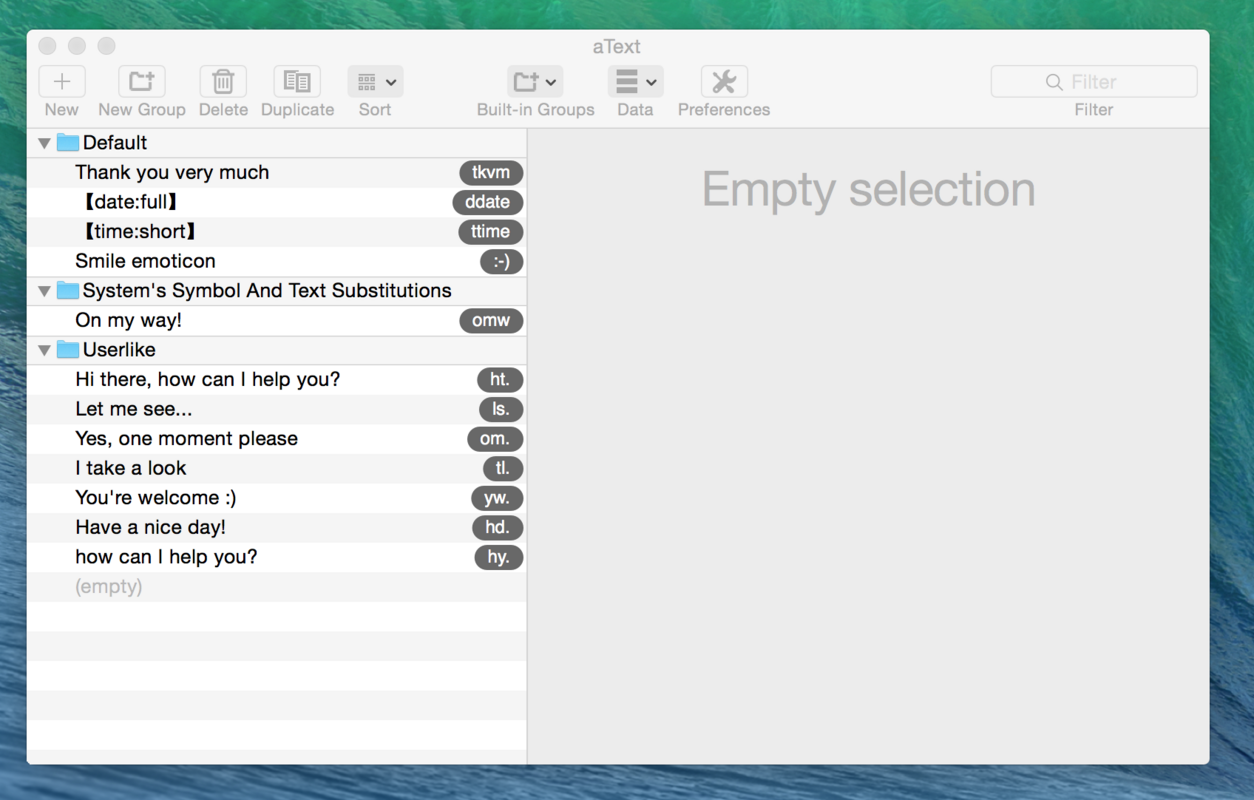Collapse the Userlike group's disclosure triangle
This screenshot has height=800, width=1254.
[44, 350]
